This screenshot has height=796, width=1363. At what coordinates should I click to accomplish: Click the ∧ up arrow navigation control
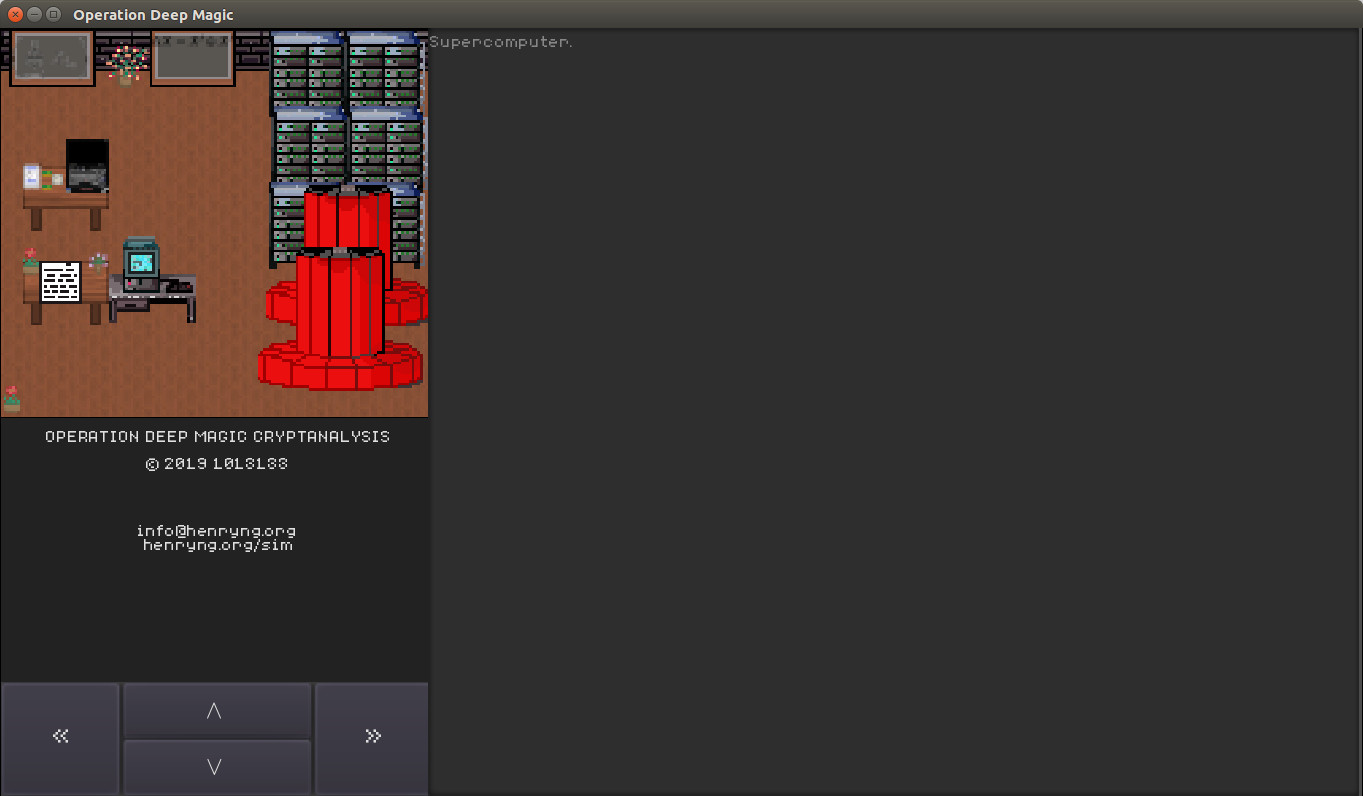point(216,710)
